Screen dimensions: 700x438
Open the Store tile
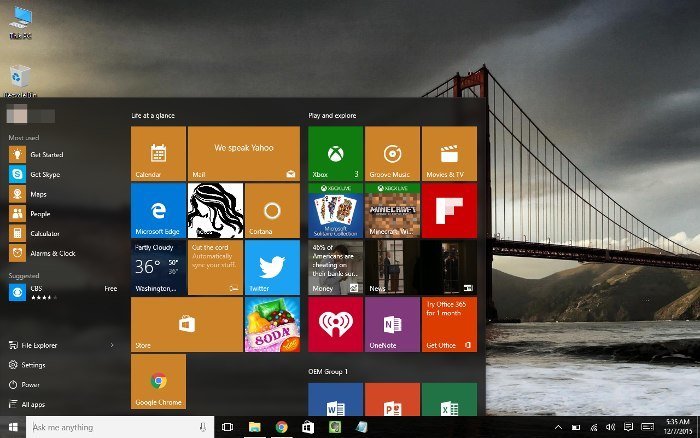click(187, 325)
